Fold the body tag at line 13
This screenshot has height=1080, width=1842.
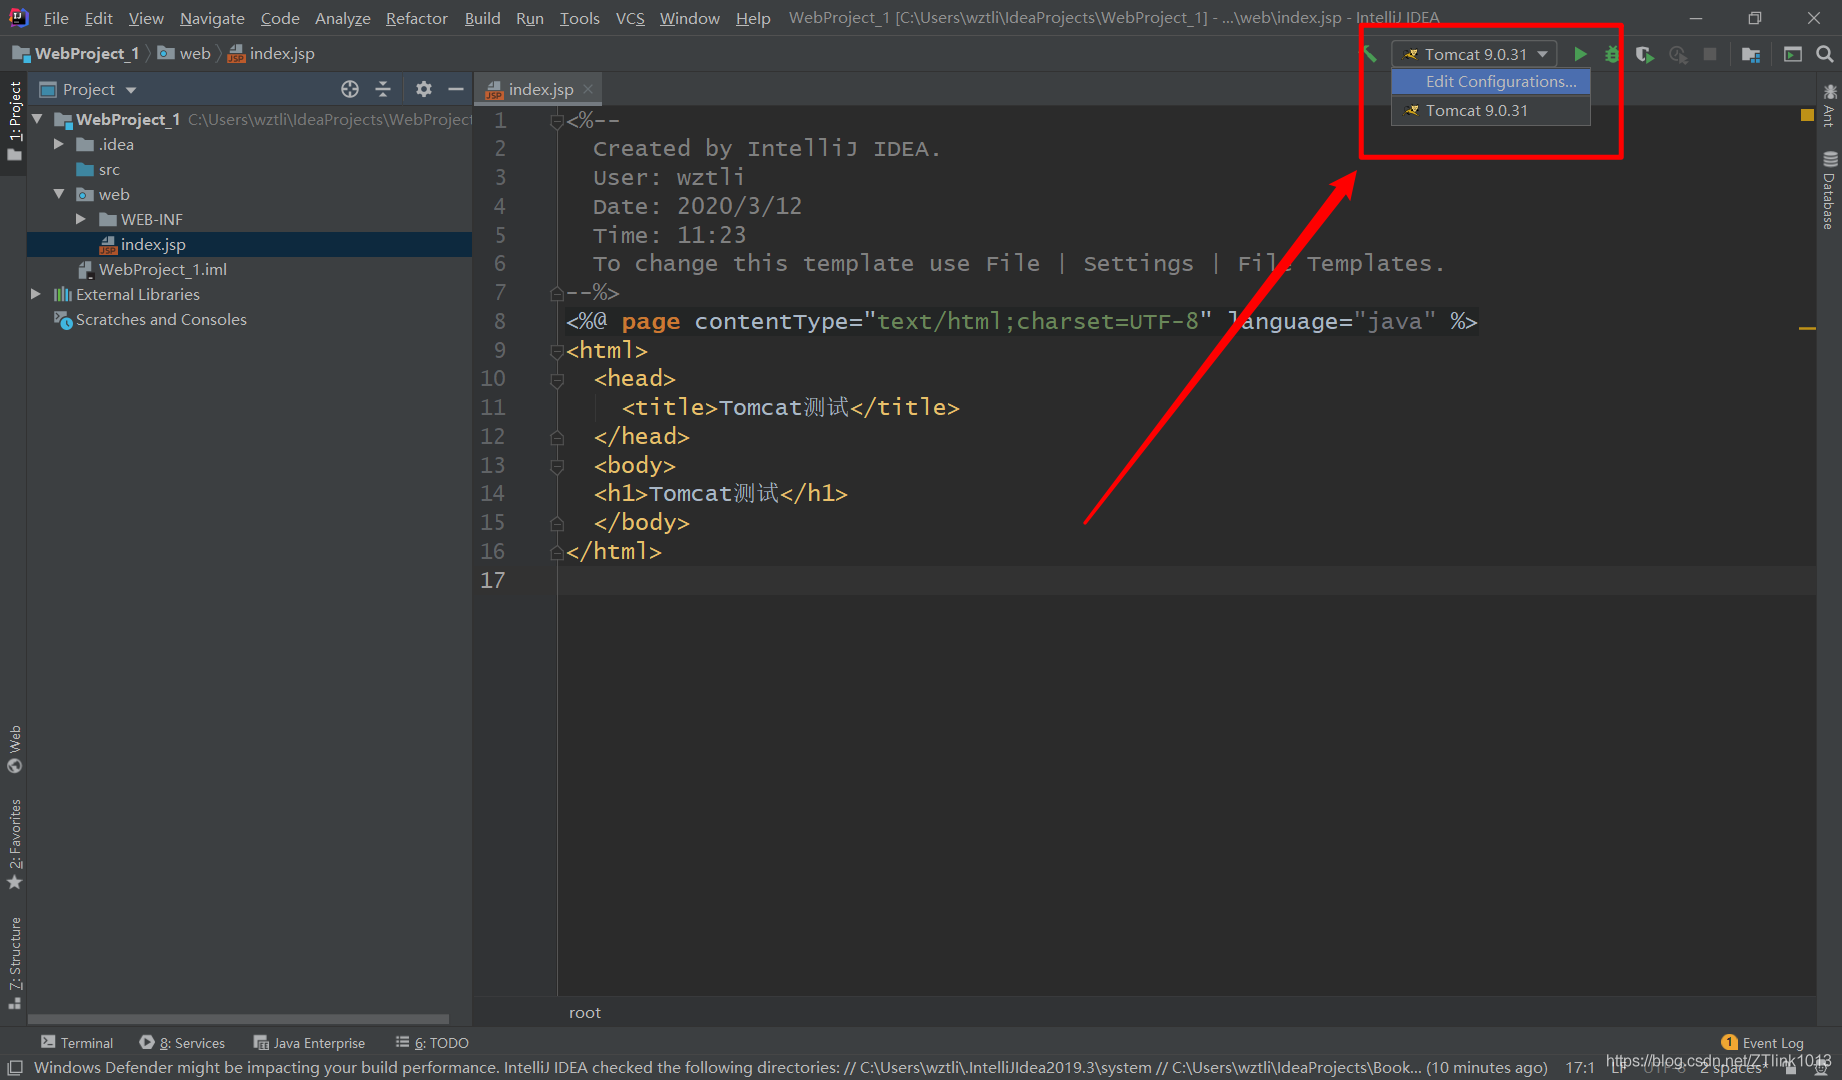tap(557, 466)
